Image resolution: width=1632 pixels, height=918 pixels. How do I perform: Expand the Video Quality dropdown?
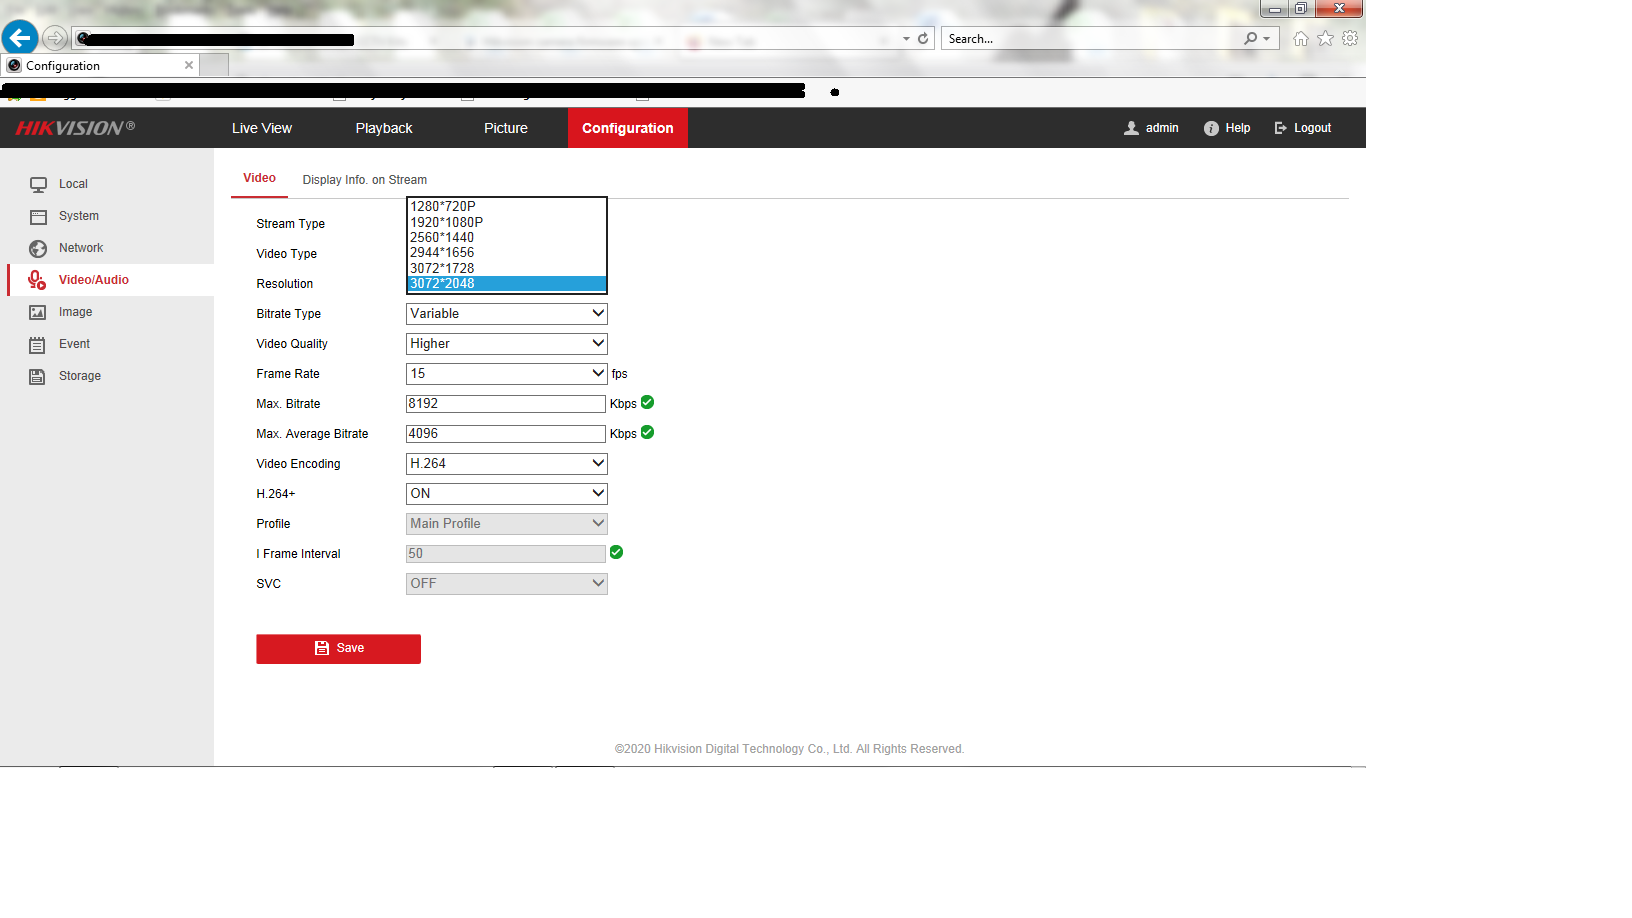[x=506, y=344]
